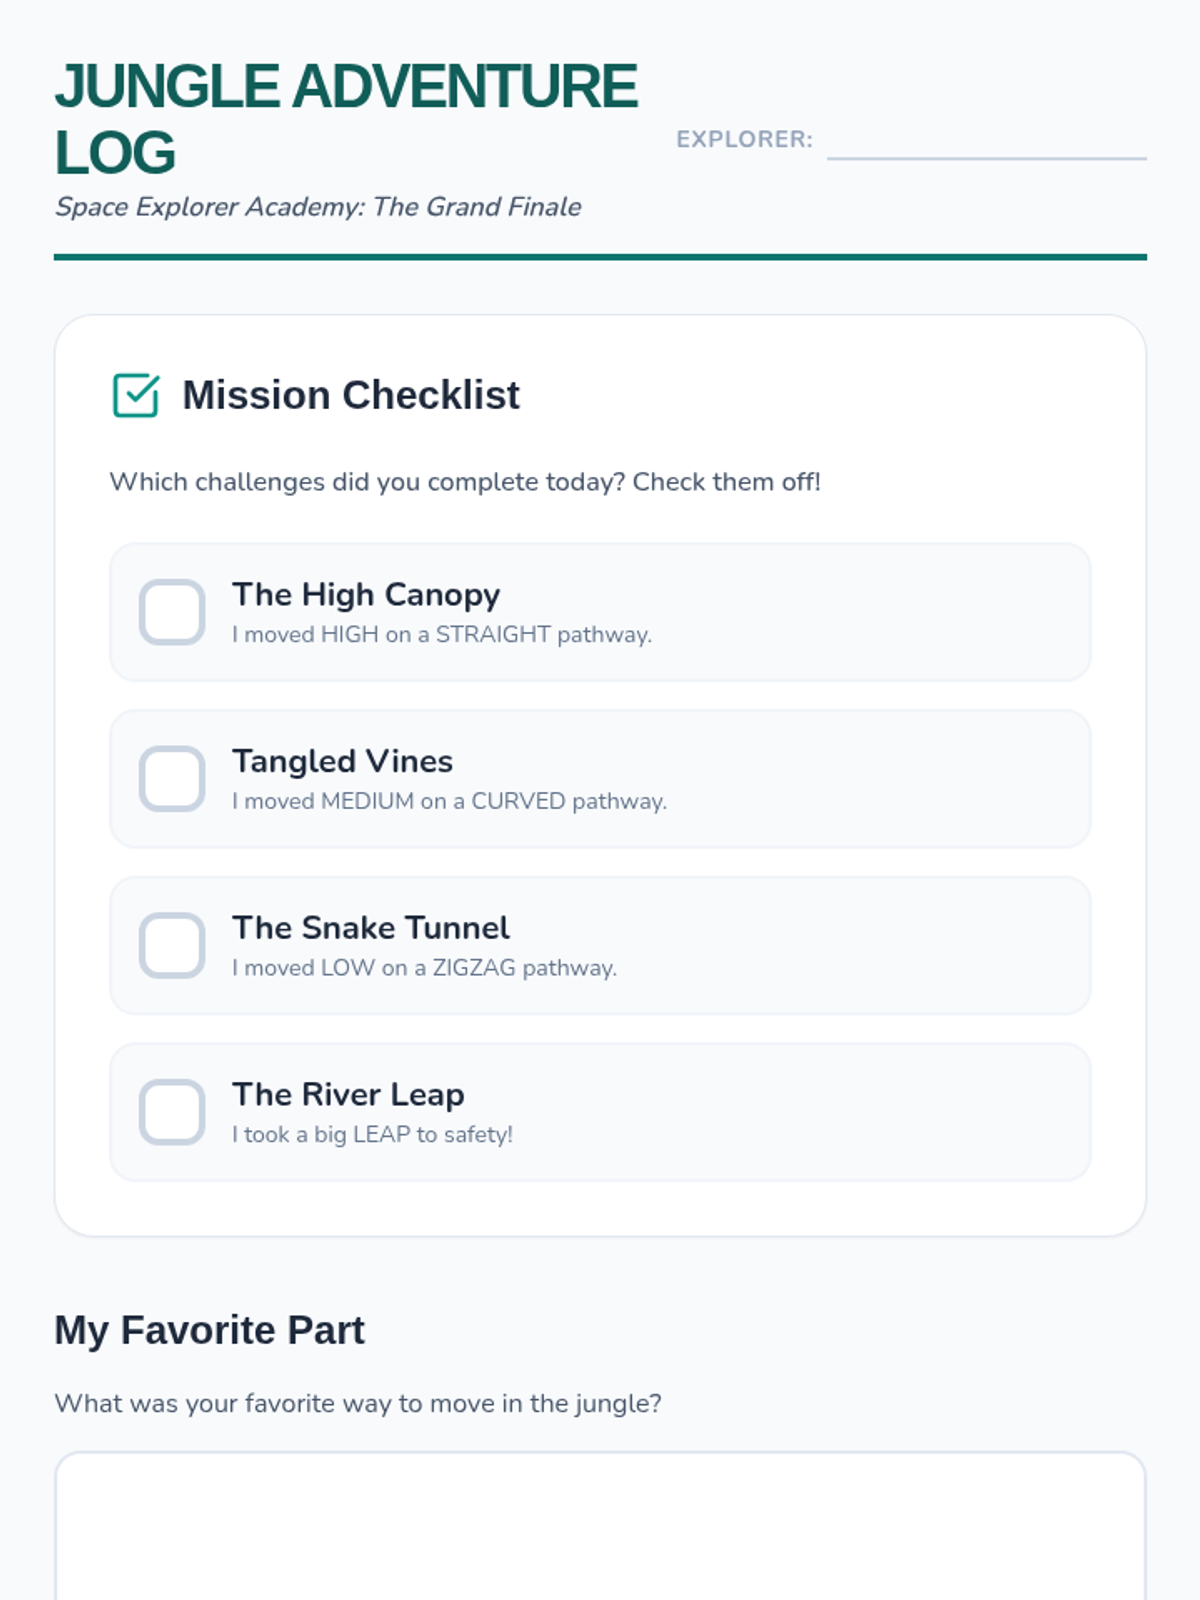
Task: Mark The Snake Tunnel checkbox complete
Action: point(172,945)
